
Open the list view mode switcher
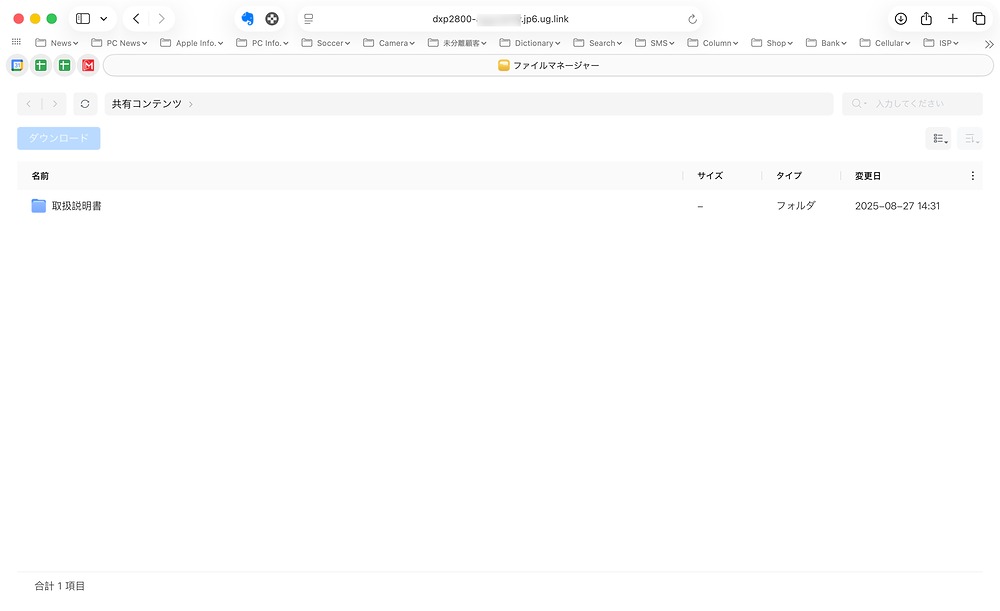tap(938, 139)
